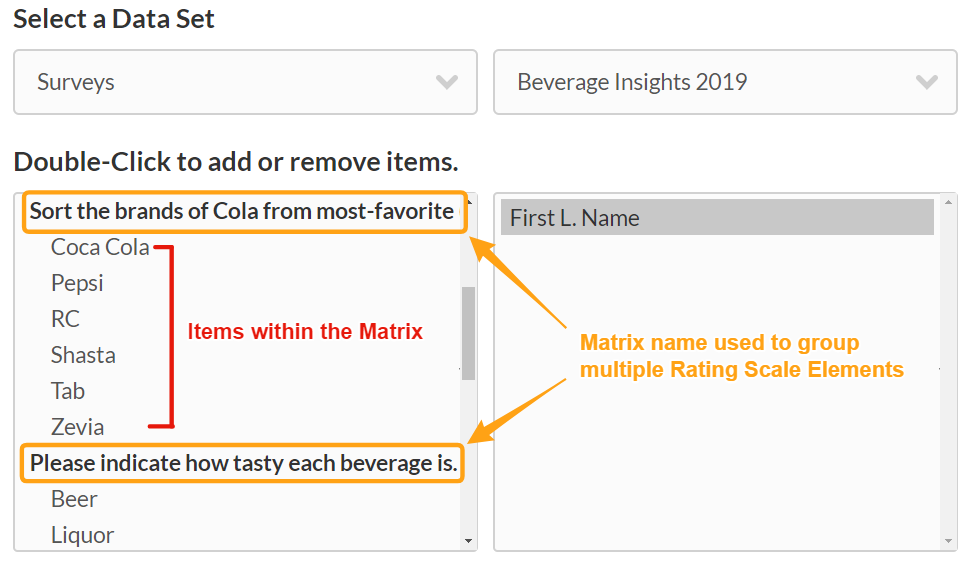Click the right list scroll up arrow
This screenshot has width=971, height=566.
[x=948, y=202]
